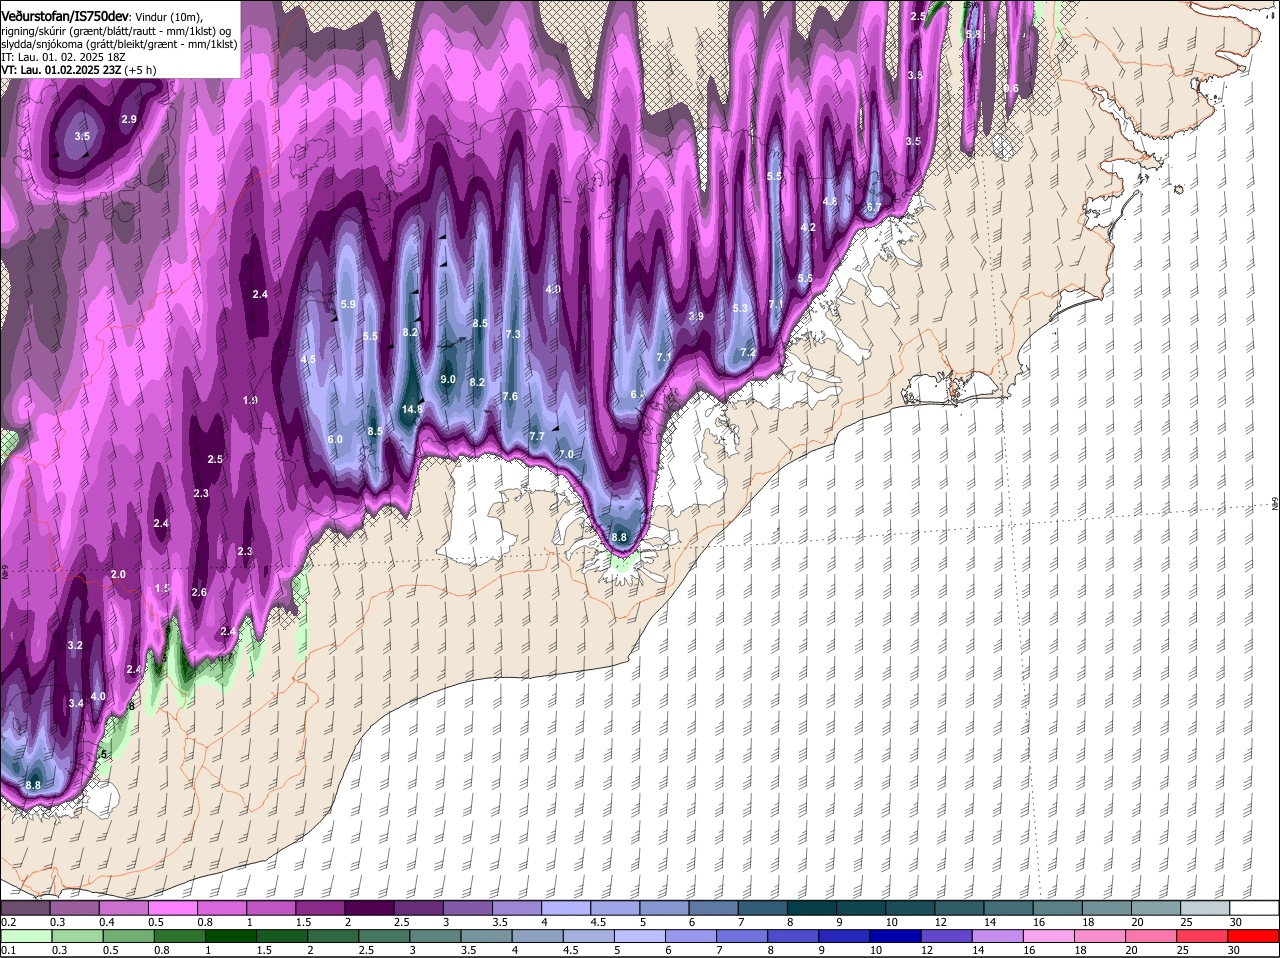1280x958 pixels.
Task: Click the 7.6 precipitation value label
Action: coord(510,396)
